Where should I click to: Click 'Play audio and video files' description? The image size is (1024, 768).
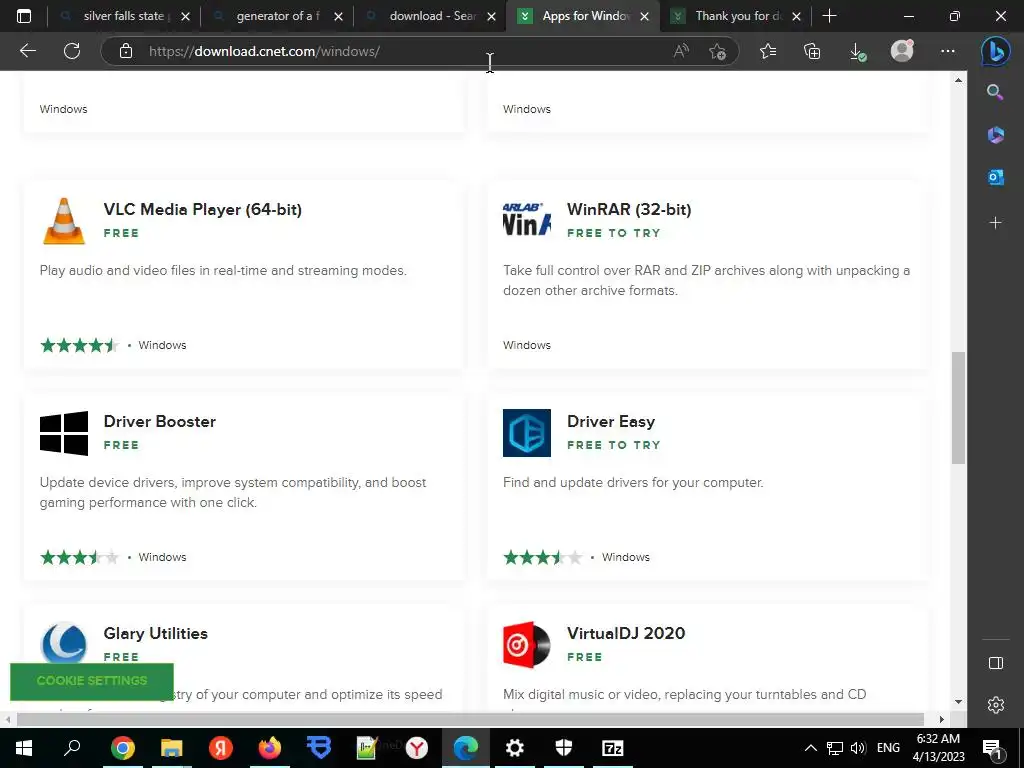(223, 270)
